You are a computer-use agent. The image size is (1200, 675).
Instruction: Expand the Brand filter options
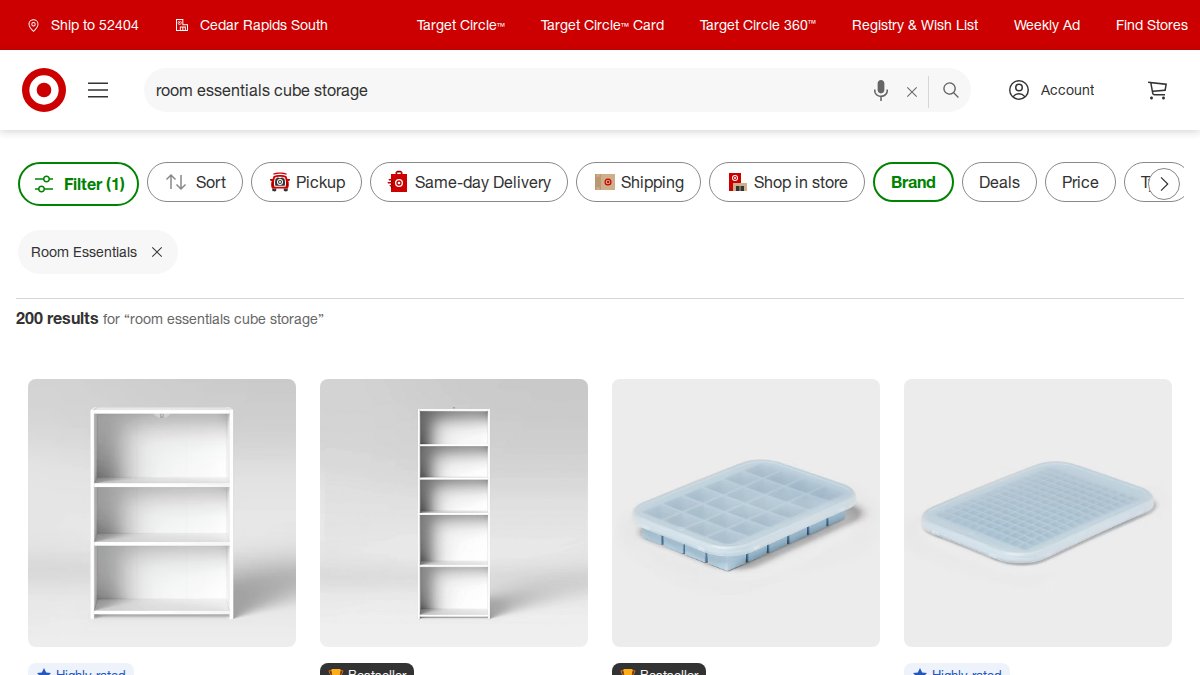(x=913, y=182)
